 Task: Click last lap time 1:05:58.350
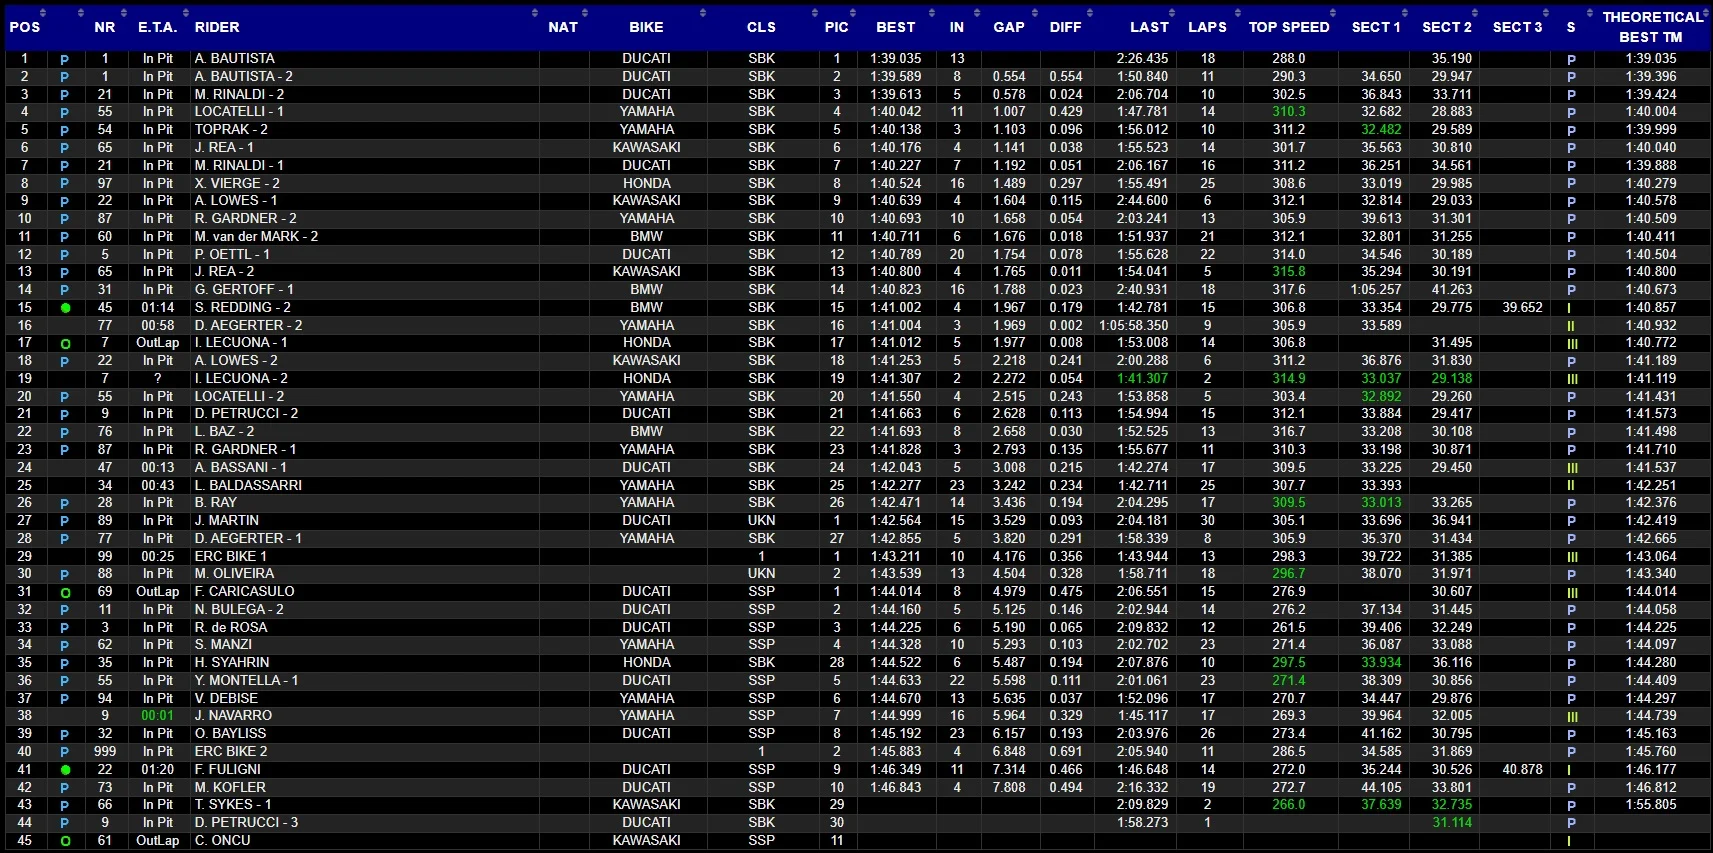[x=1134, y=326]
